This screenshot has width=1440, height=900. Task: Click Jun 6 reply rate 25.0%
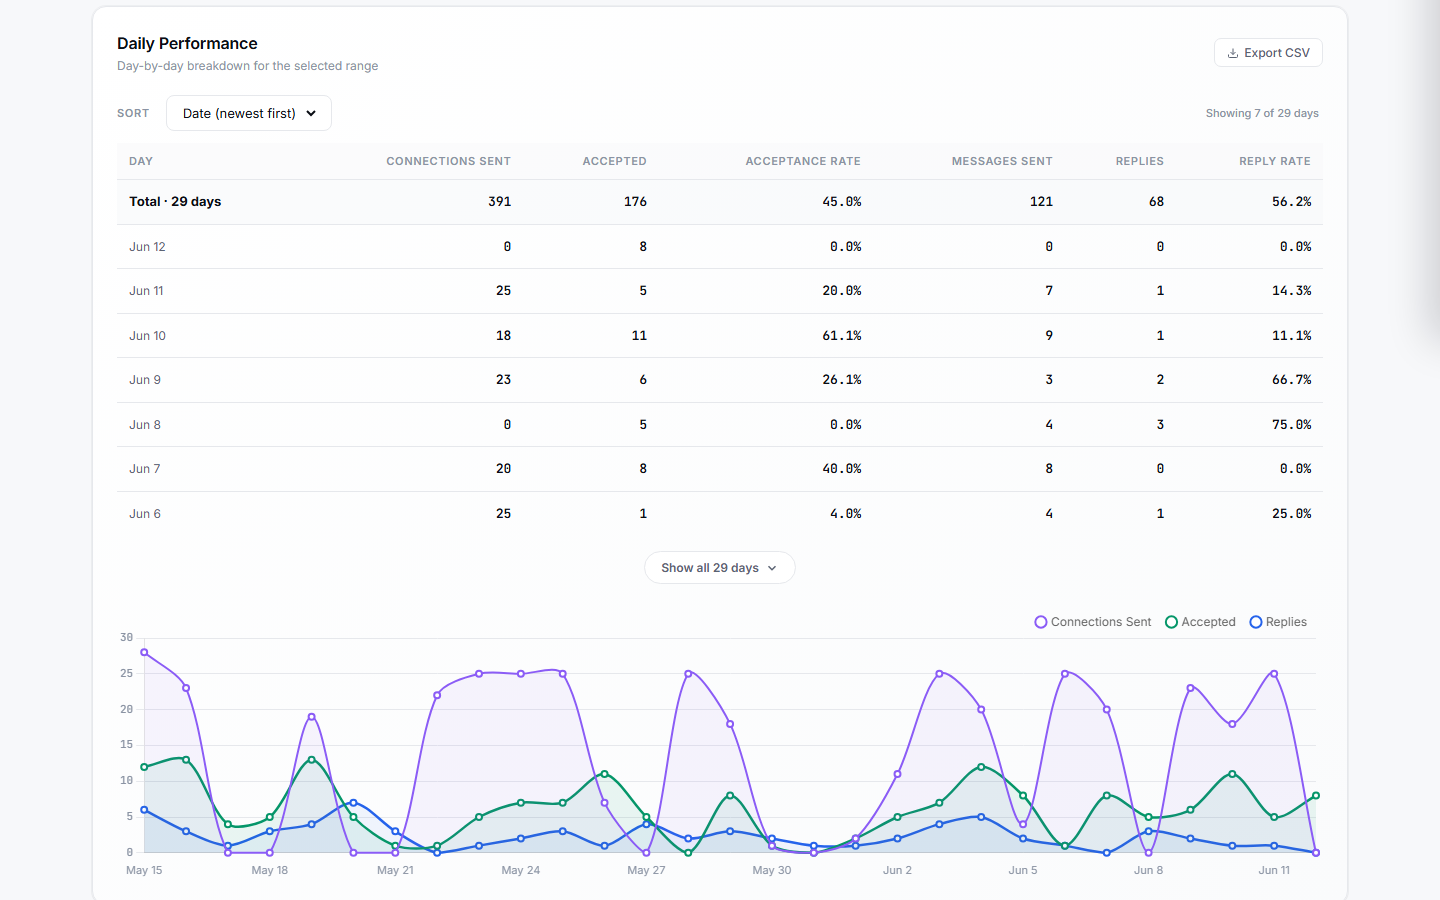(1292, 514)
